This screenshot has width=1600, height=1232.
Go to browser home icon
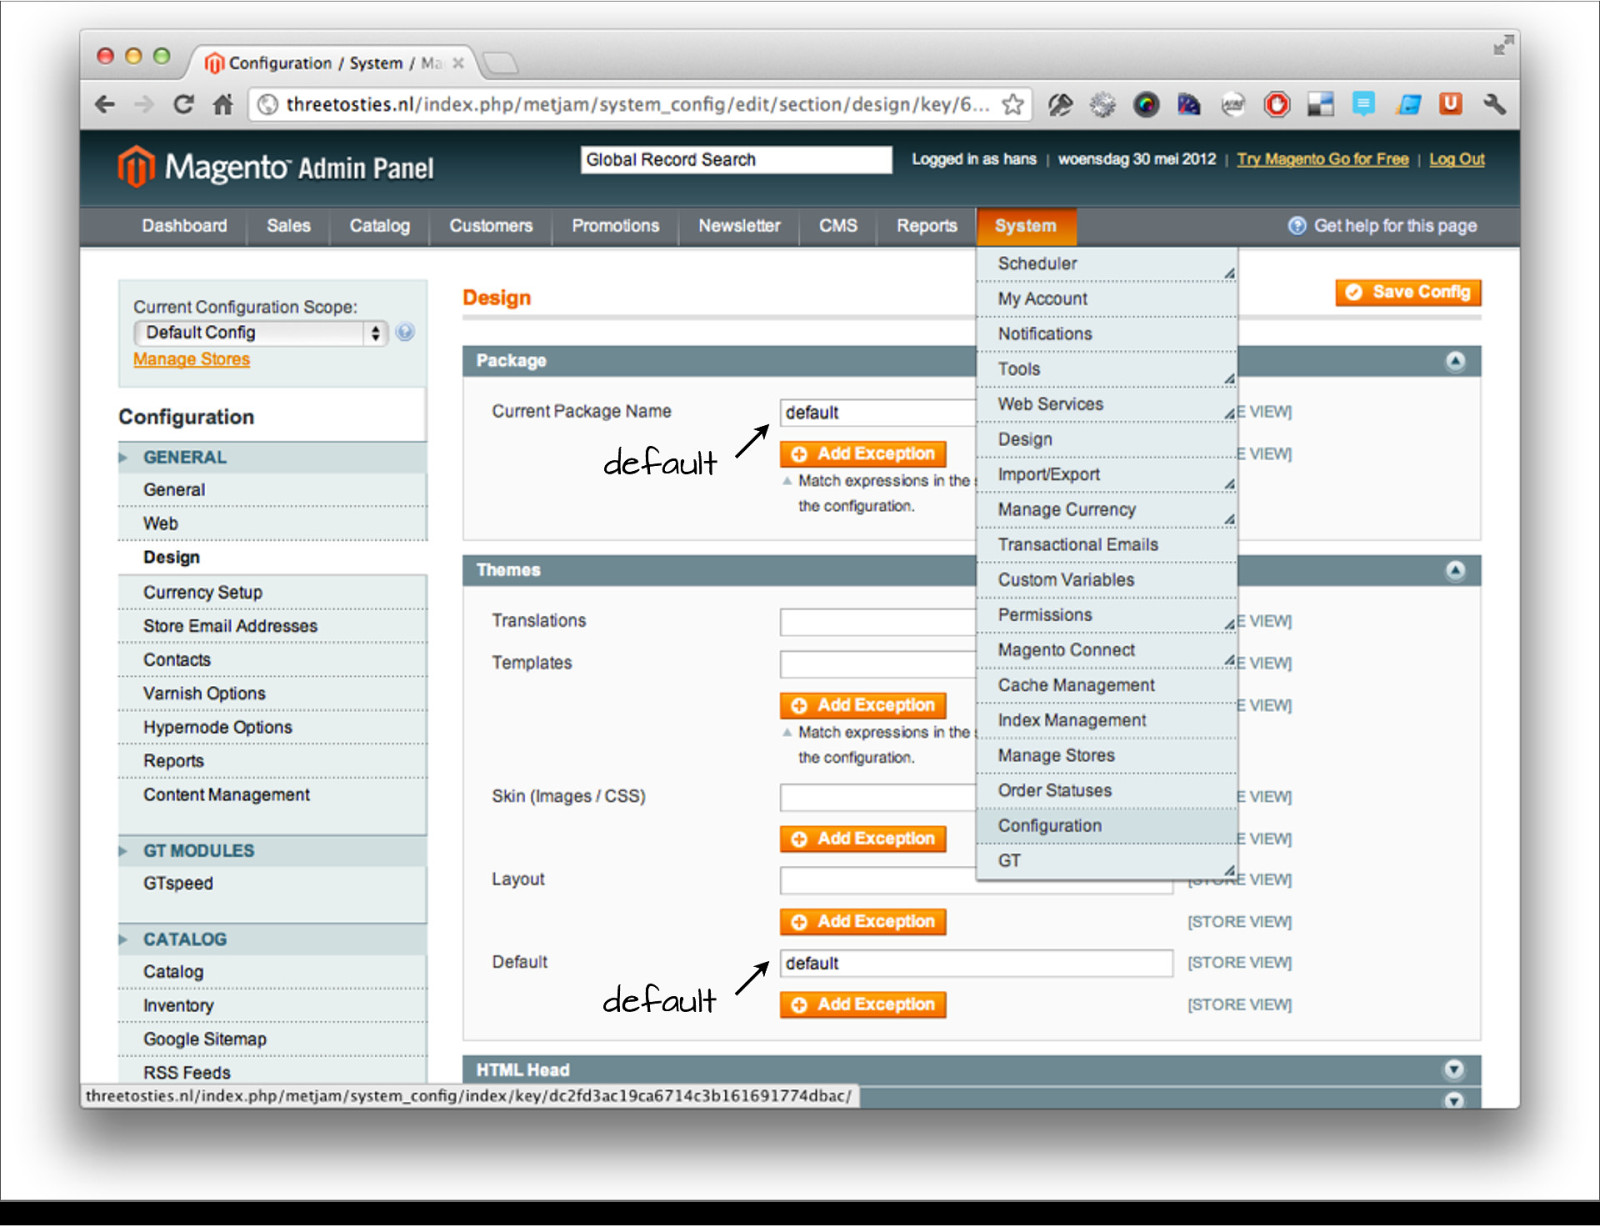(x=223, y=104)
